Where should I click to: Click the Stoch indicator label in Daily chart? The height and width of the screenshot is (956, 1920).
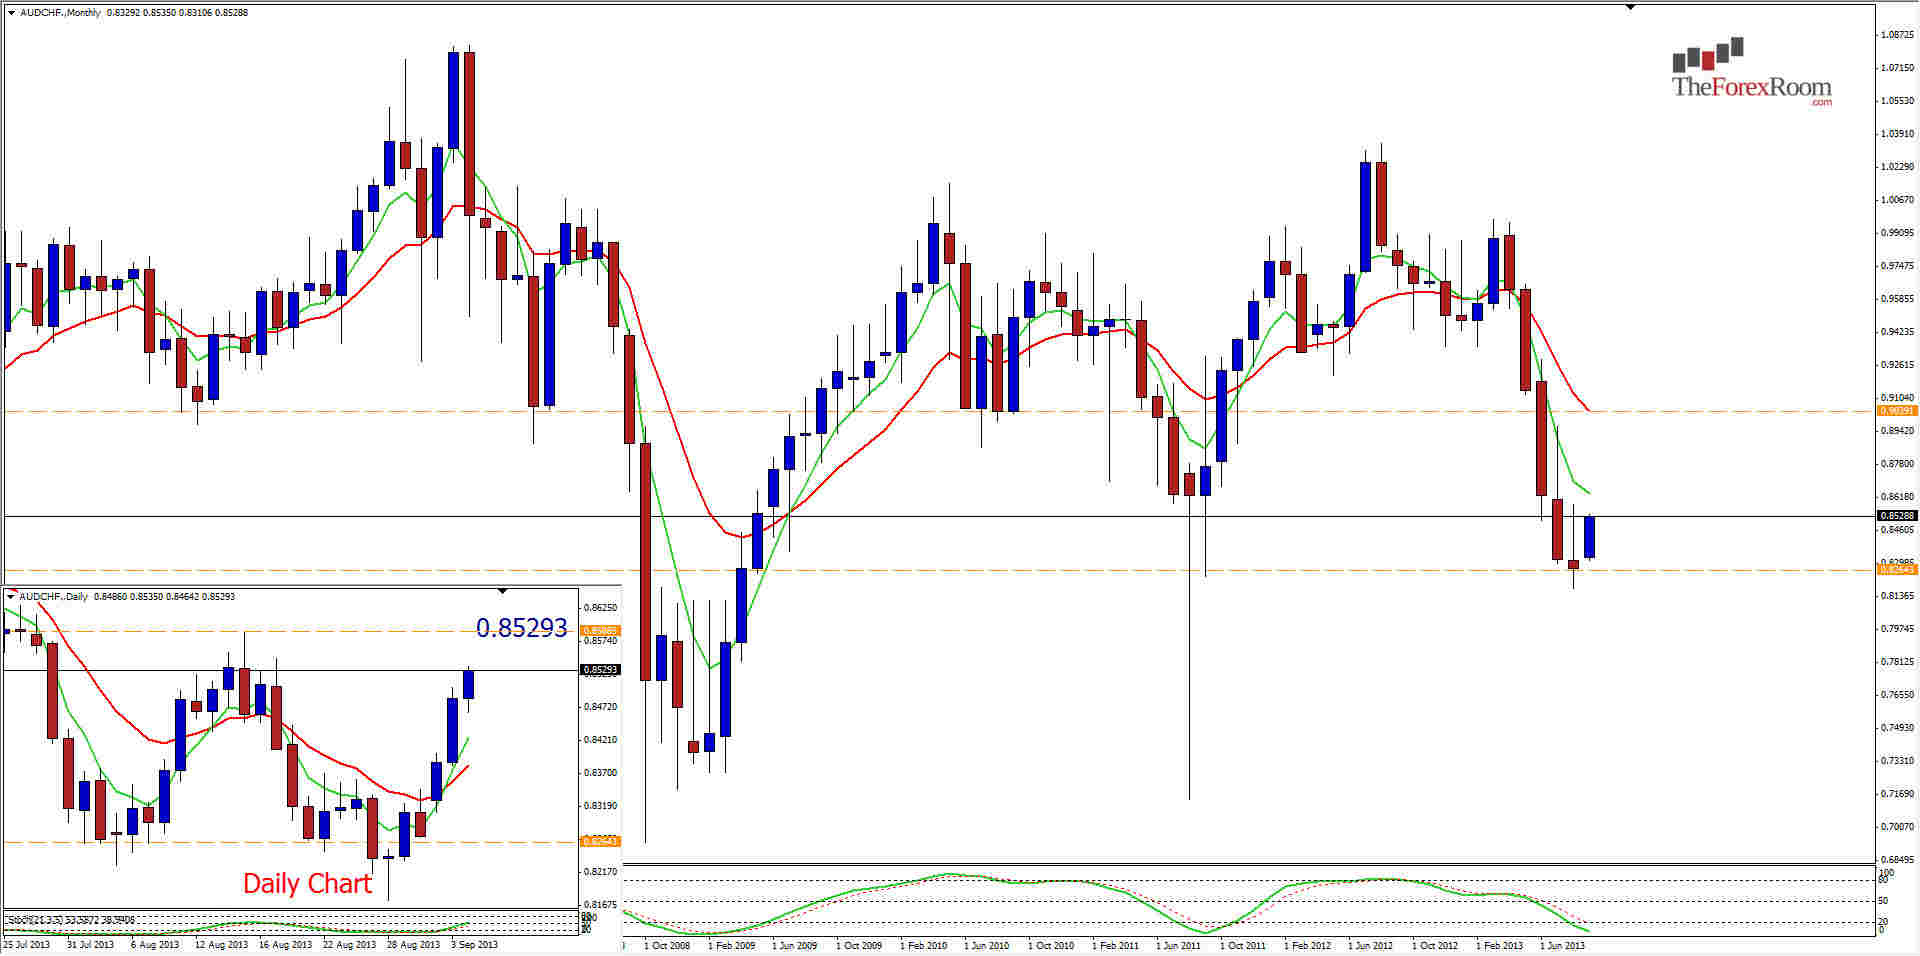pos(70,919)
